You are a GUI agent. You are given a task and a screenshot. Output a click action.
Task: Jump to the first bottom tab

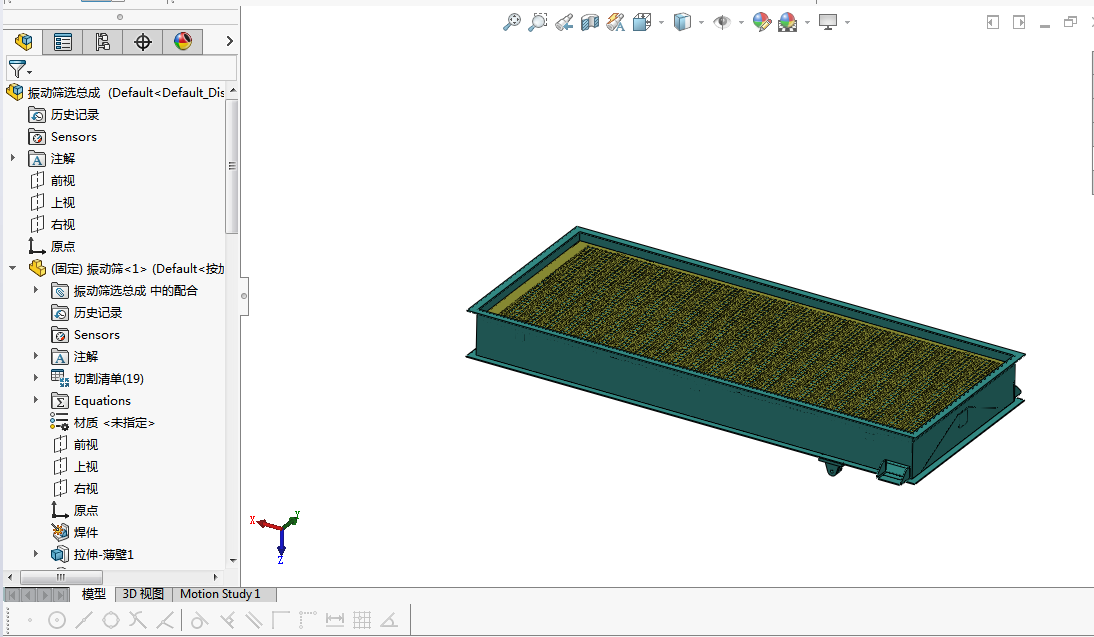tap(12, 595)
